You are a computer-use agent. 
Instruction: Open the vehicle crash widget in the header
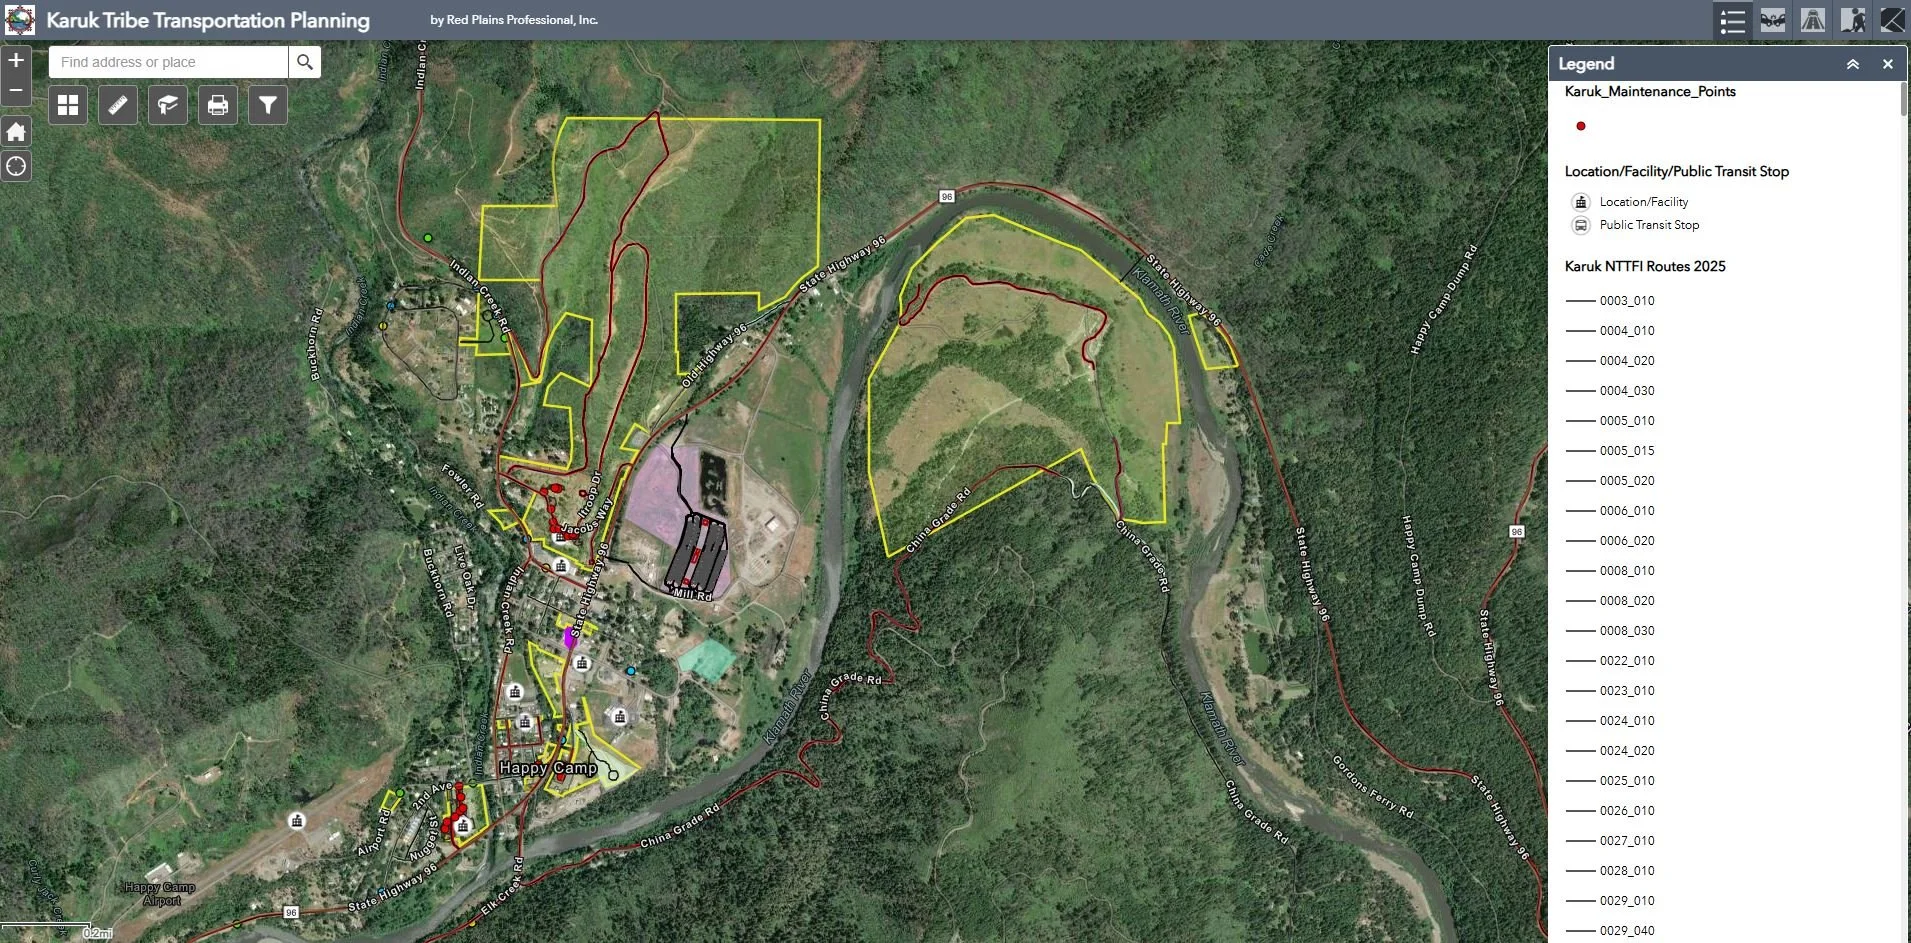pyautogui.click(x=1773, y=20)
